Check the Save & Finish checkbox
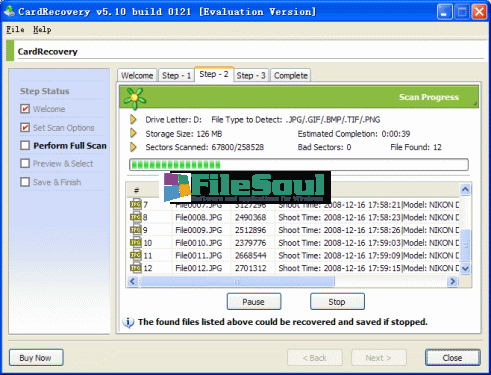 click(x=25, y=182)
